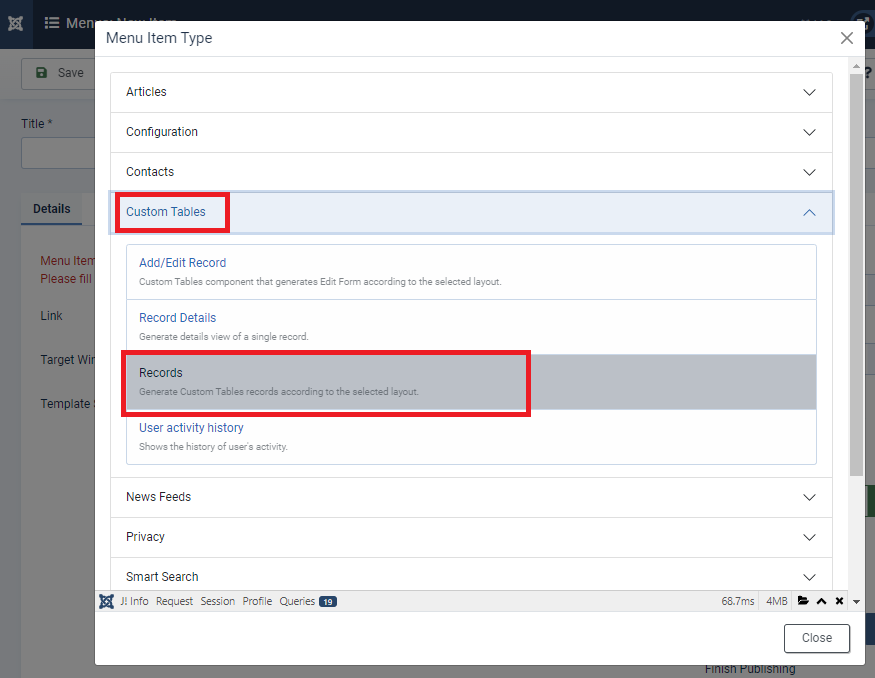Viewport: 875px width, 678px height.
Task: Select the Records menu item type
Action: click(161, 373)
